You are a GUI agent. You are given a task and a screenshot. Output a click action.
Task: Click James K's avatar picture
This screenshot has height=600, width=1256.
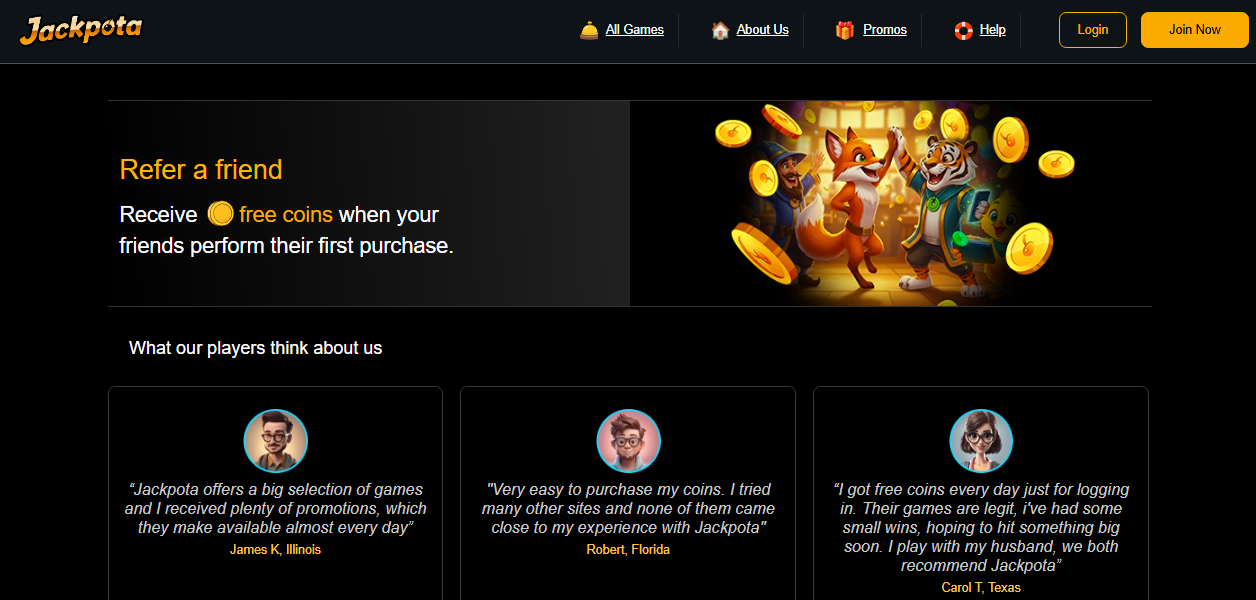[276, 441]
